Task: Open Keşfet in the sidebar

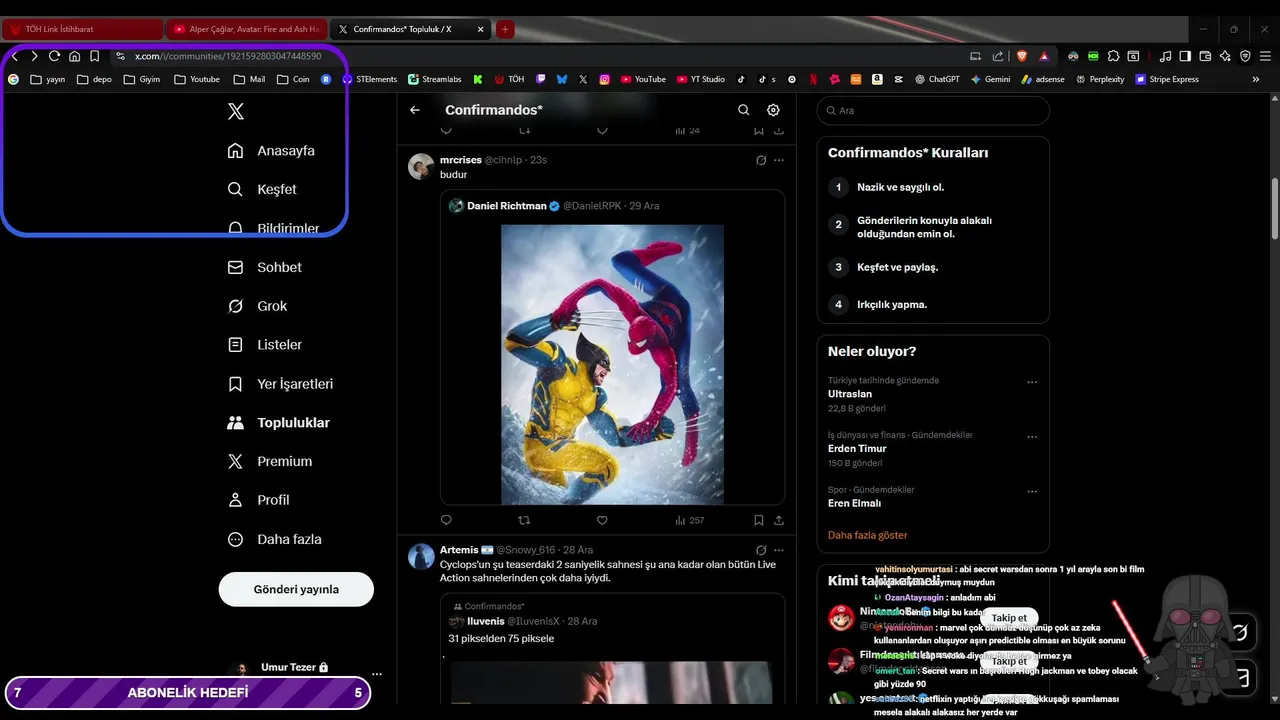Action: click(262, 189)
